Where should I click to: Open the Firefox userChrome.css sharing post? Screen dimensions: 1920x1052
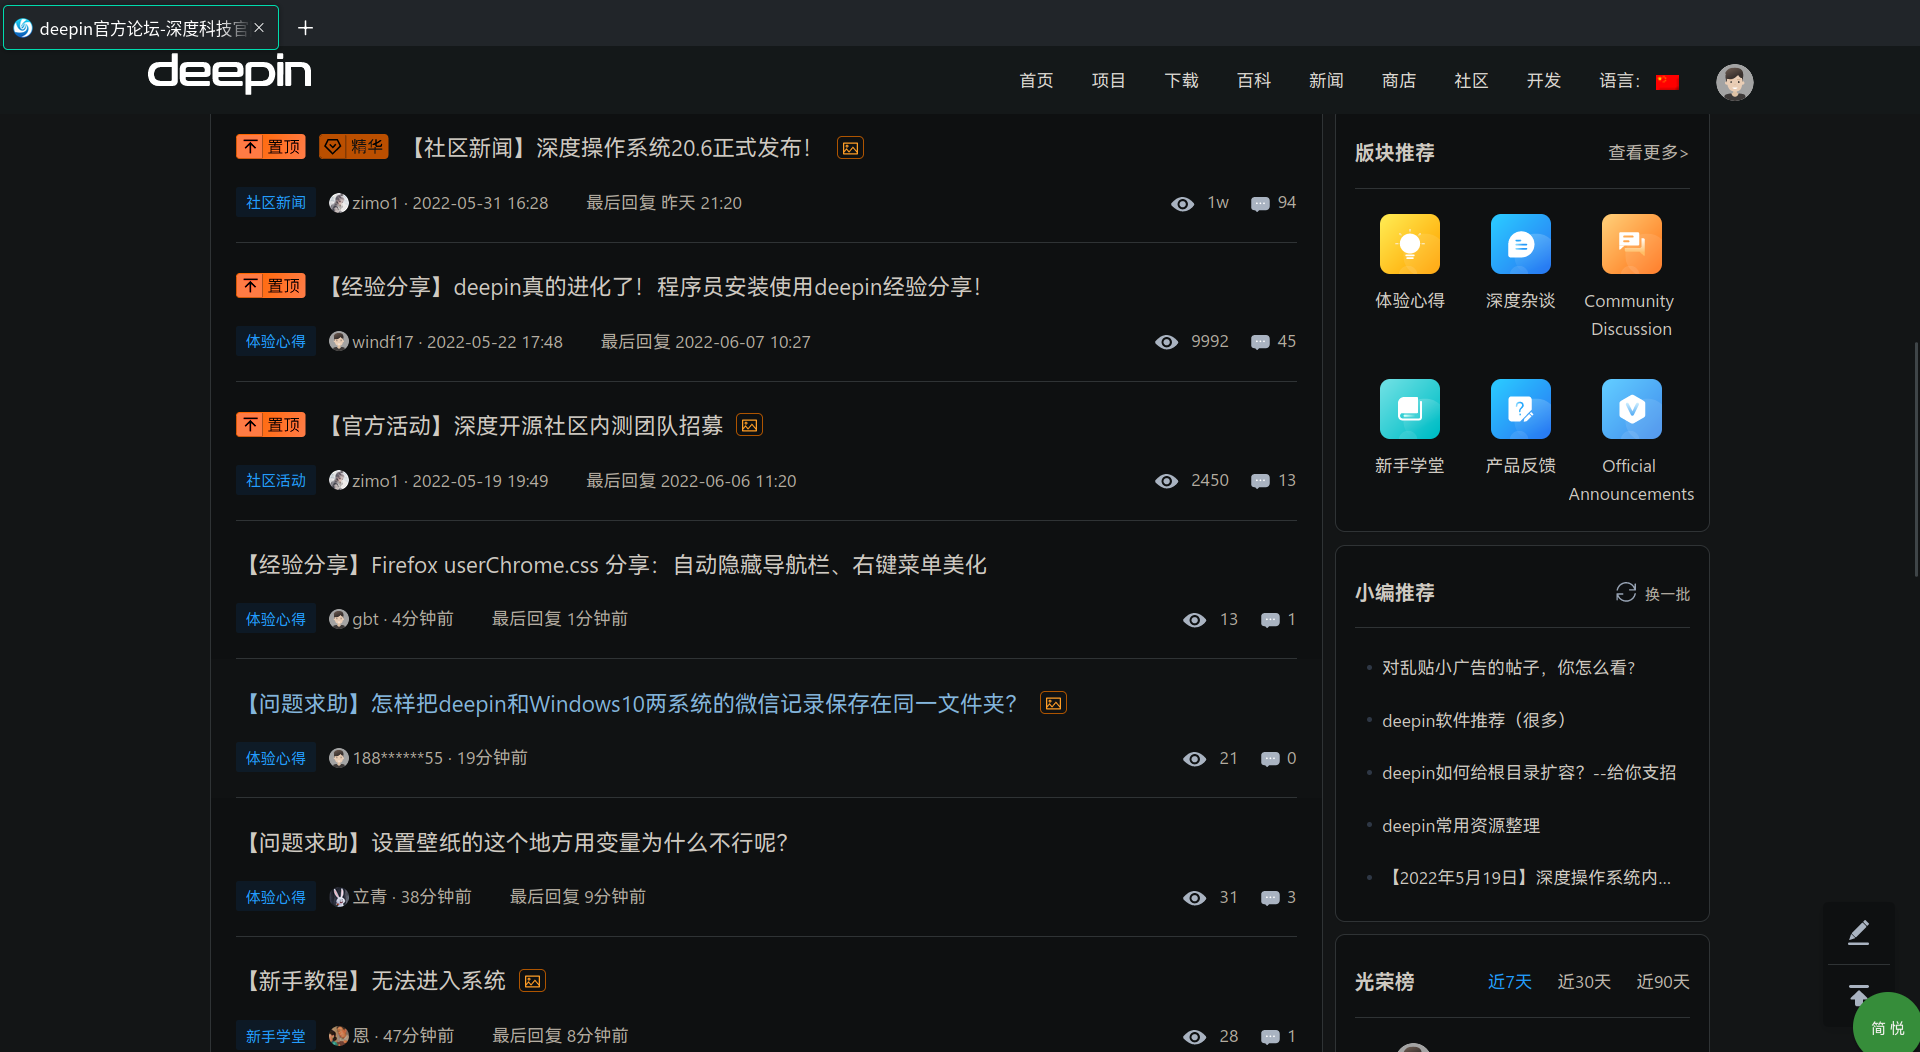coord(614,564)
